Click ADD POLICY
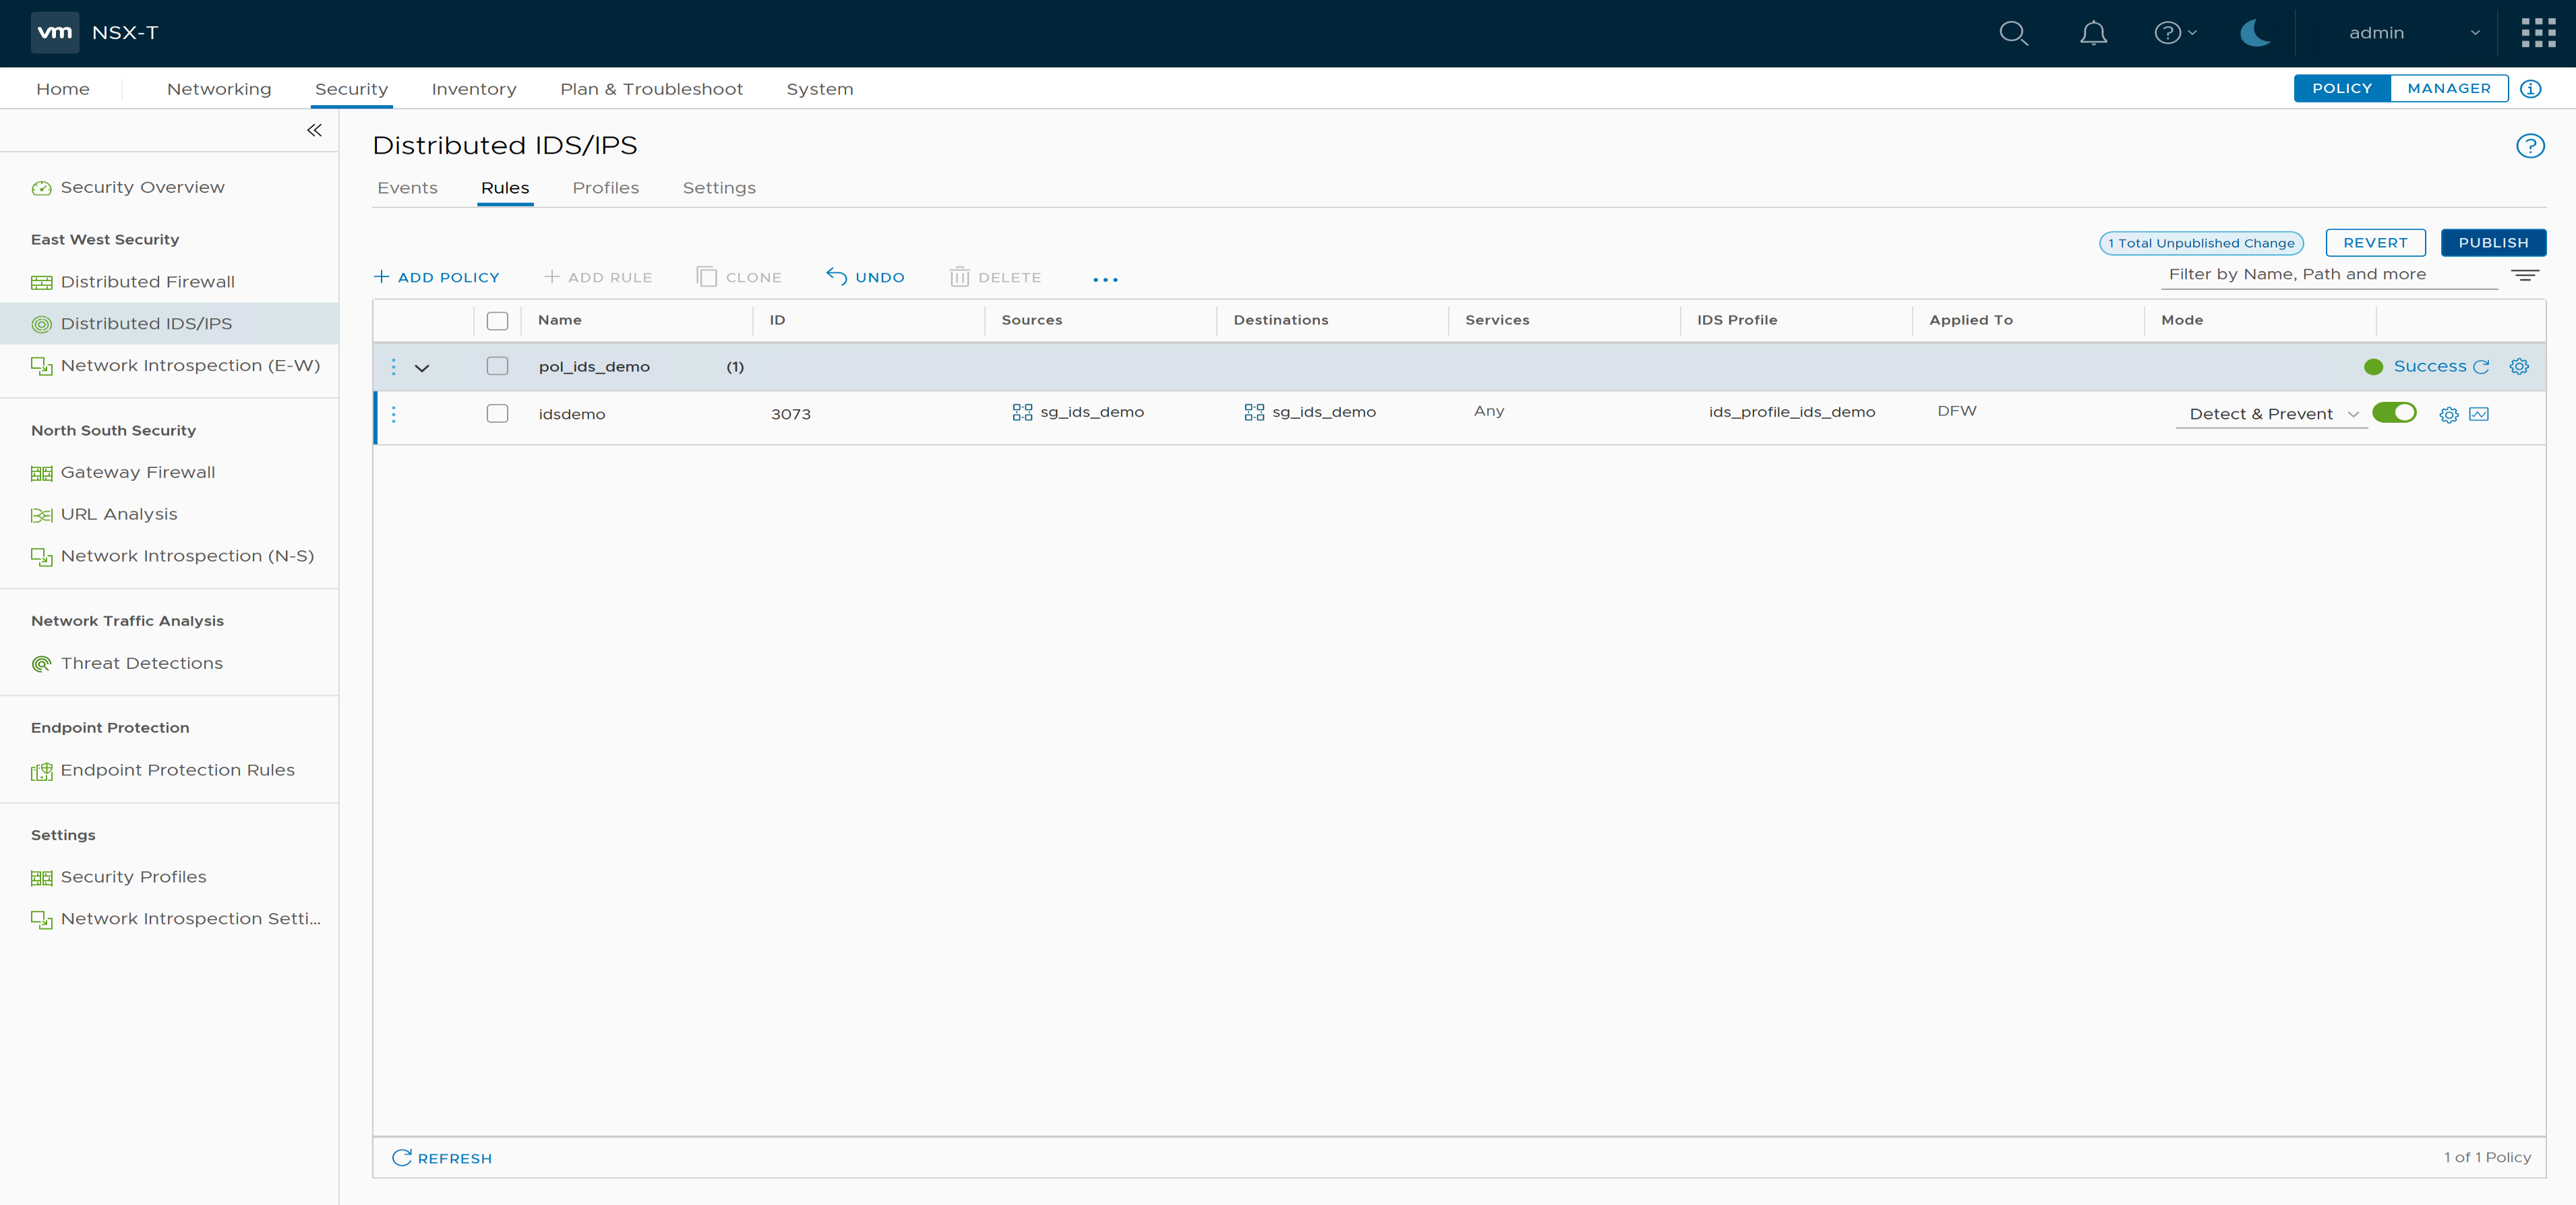 coord(437,278)
